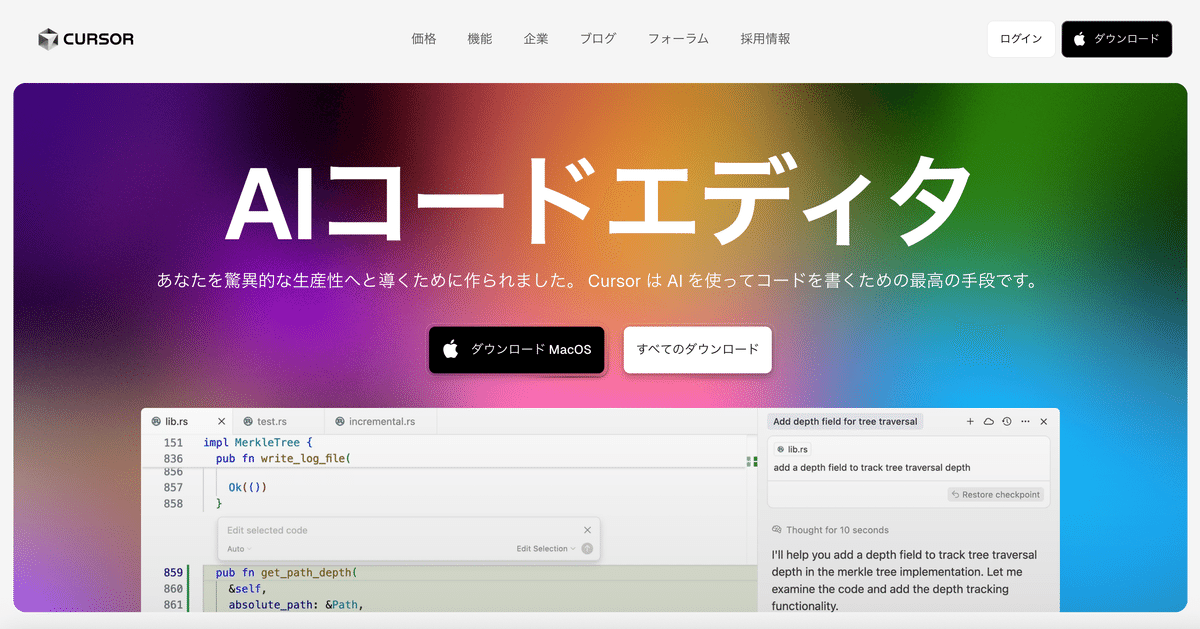The height and width of the screenshot is (629, 1200).
Task: Submit edit with the upward arrow icon
Action: (588, 548)
